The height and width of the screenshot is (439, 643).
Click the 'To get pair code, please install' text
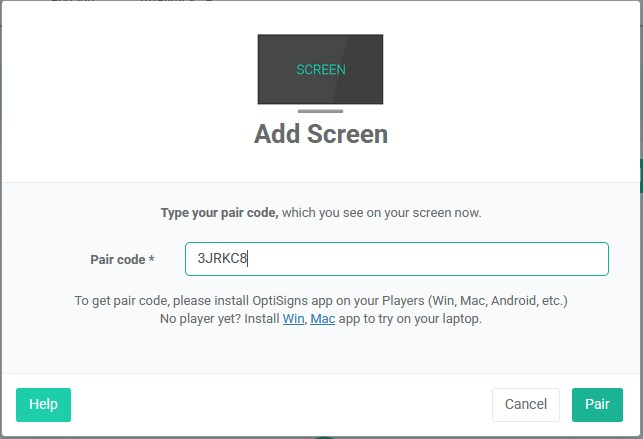coord(162,300)
